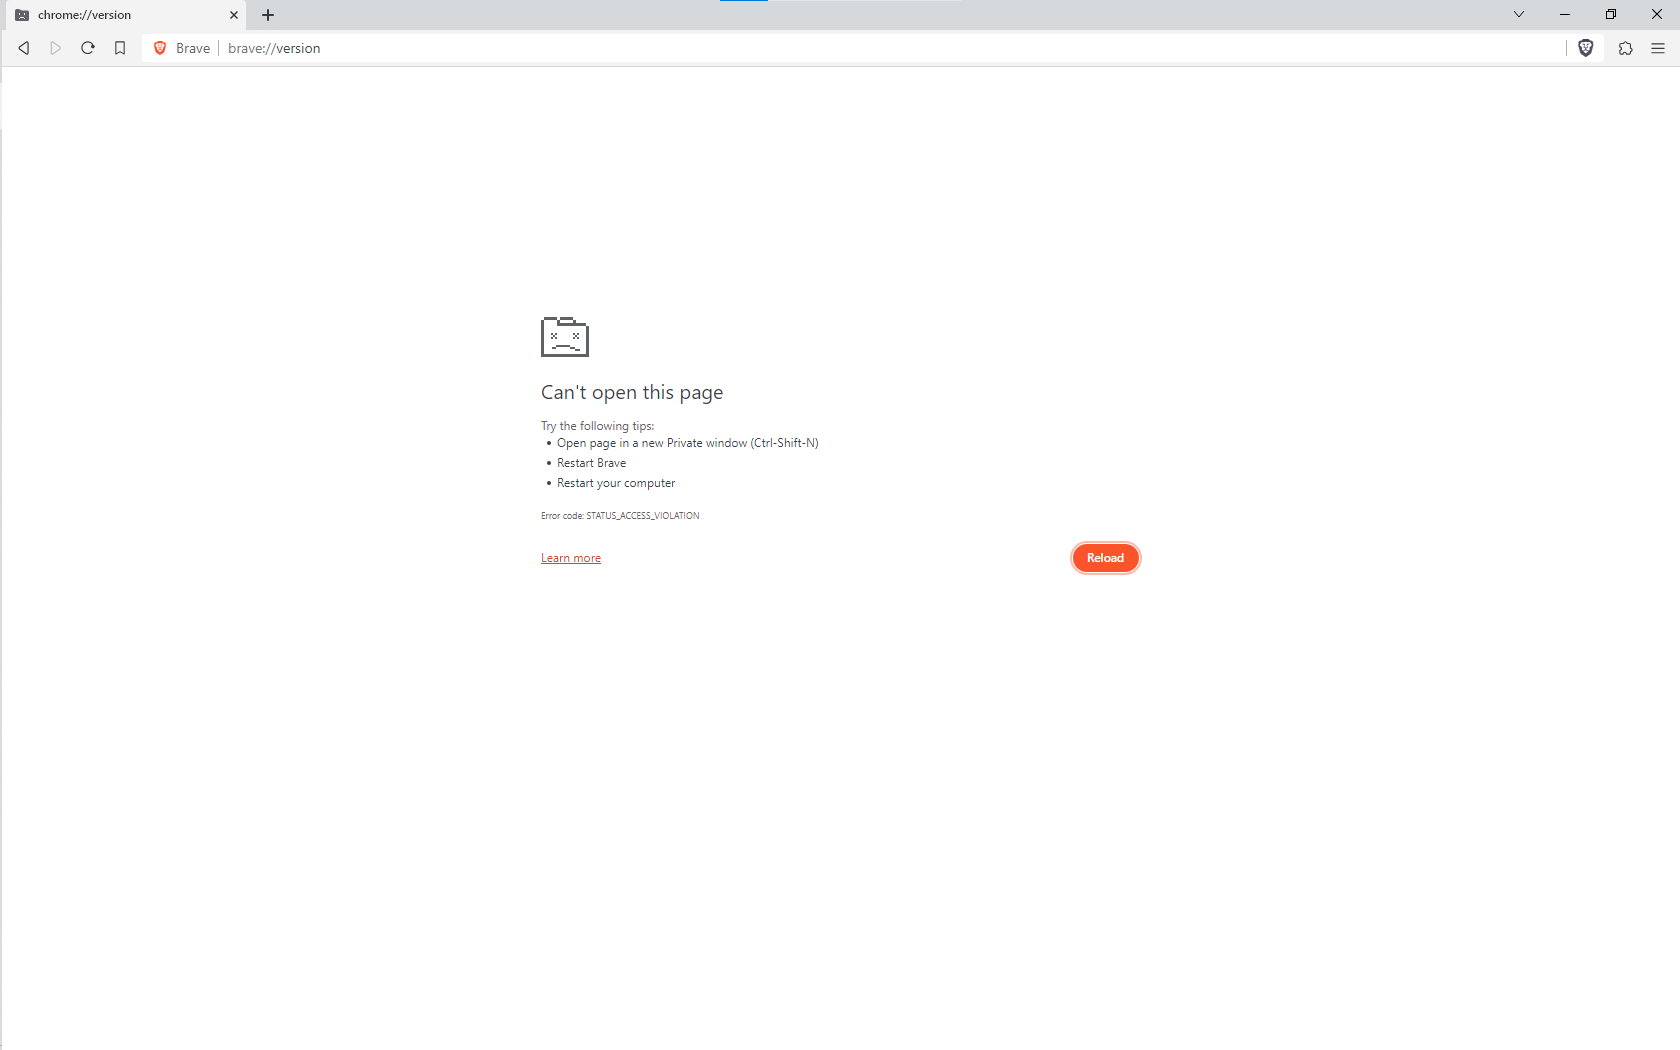The height and width of the screenshot is (1050, 1680).
Task: Open the hamburger menu for Brave settings
Action: [1657, 48]
